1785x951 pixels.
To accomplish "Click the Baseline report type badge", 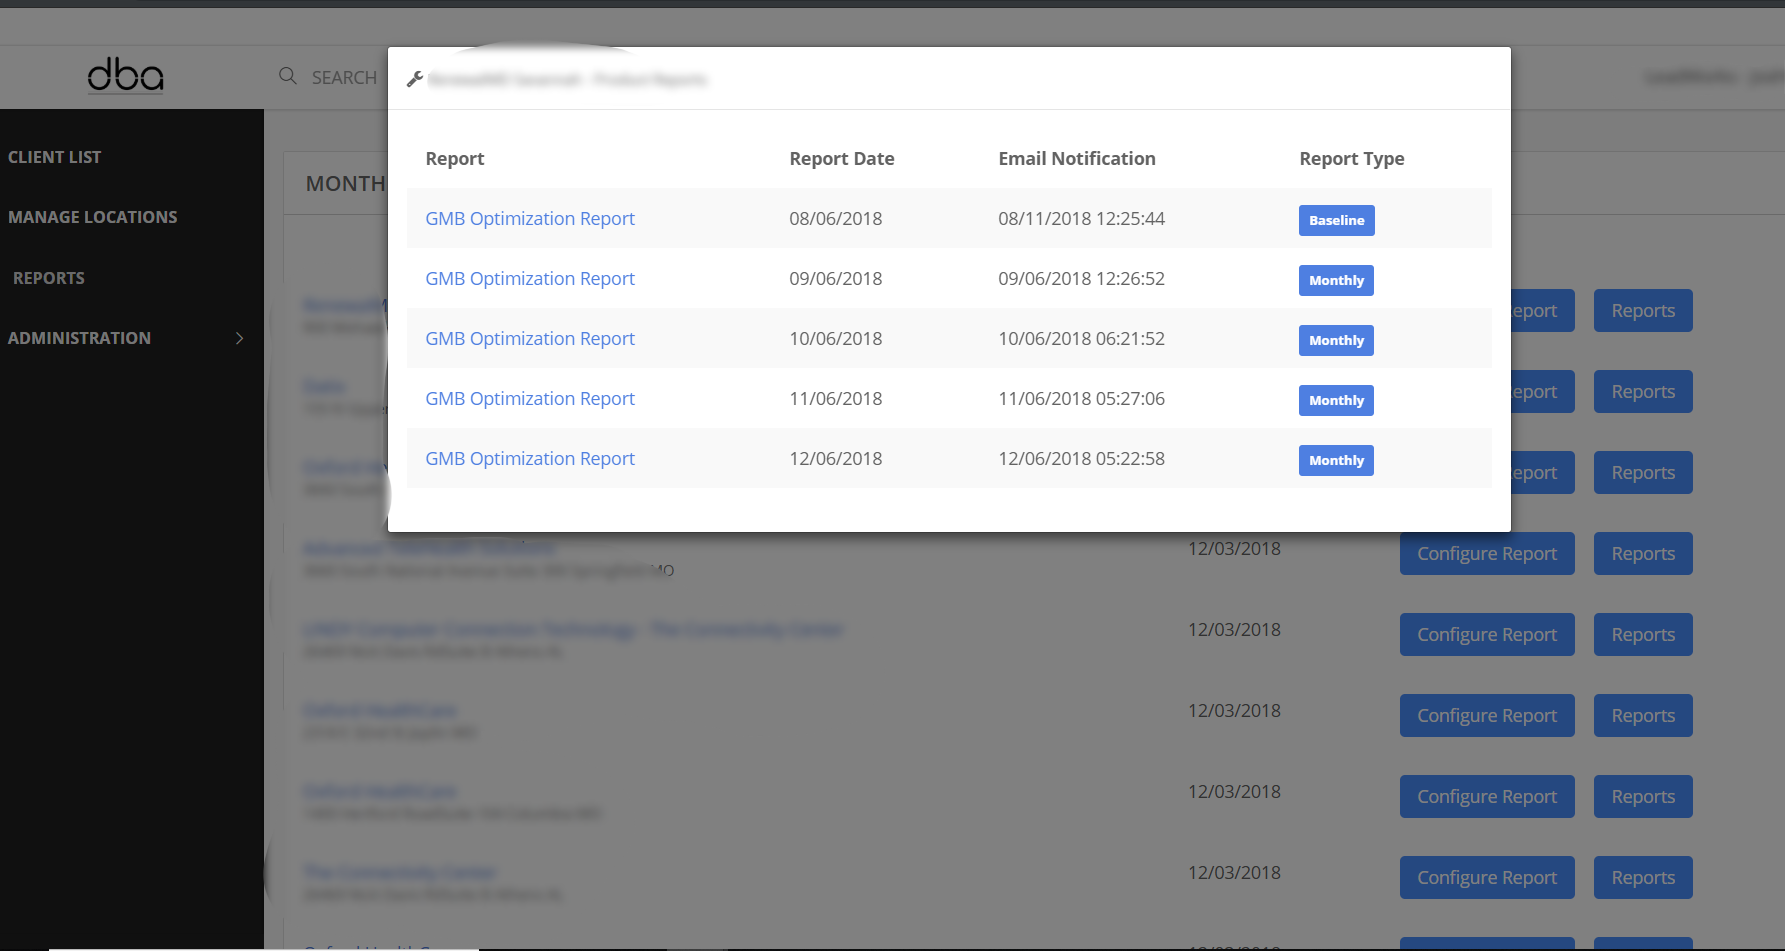I will (x=1336, y=220).
